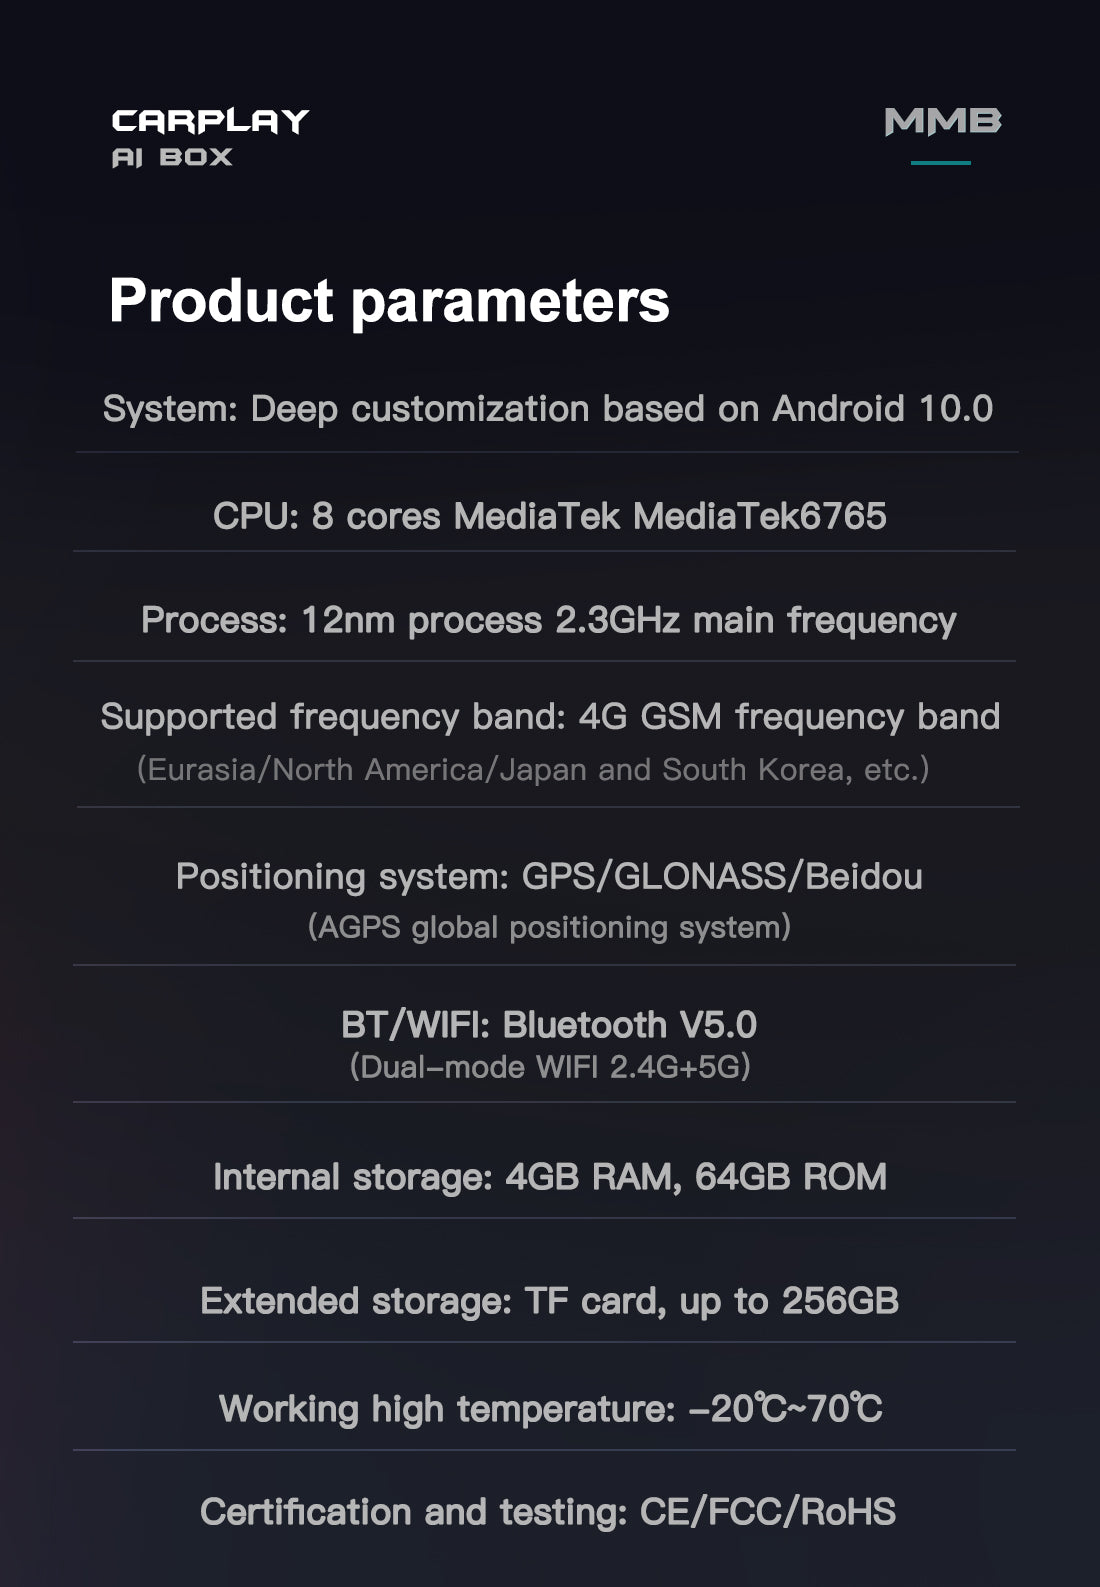Click the divider line below CPU row
The image size is (1100, 1587).
pyautogui.click(x=545, y=551)
